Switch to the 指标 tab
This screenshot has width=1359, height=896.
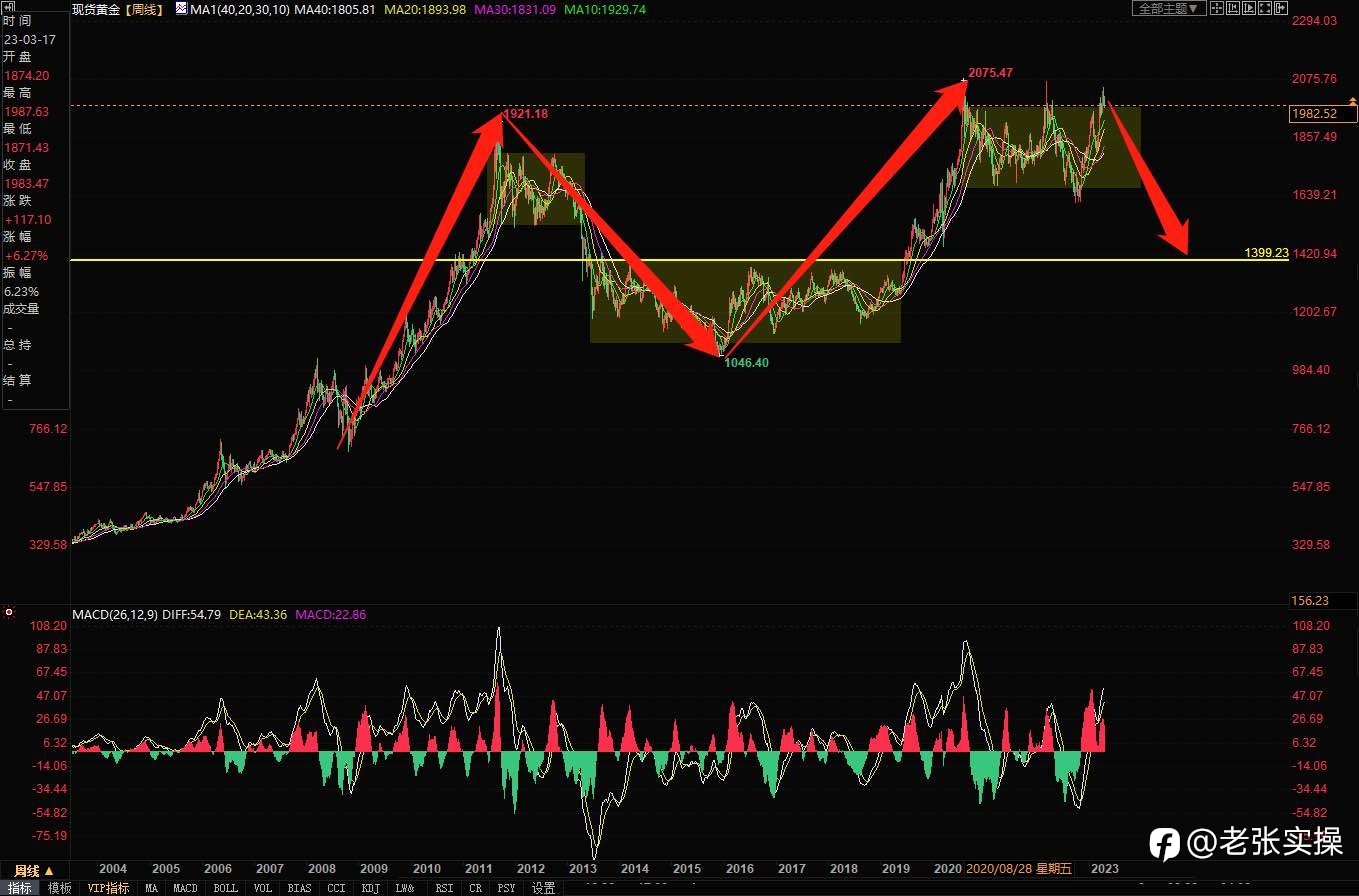(21, 888)
